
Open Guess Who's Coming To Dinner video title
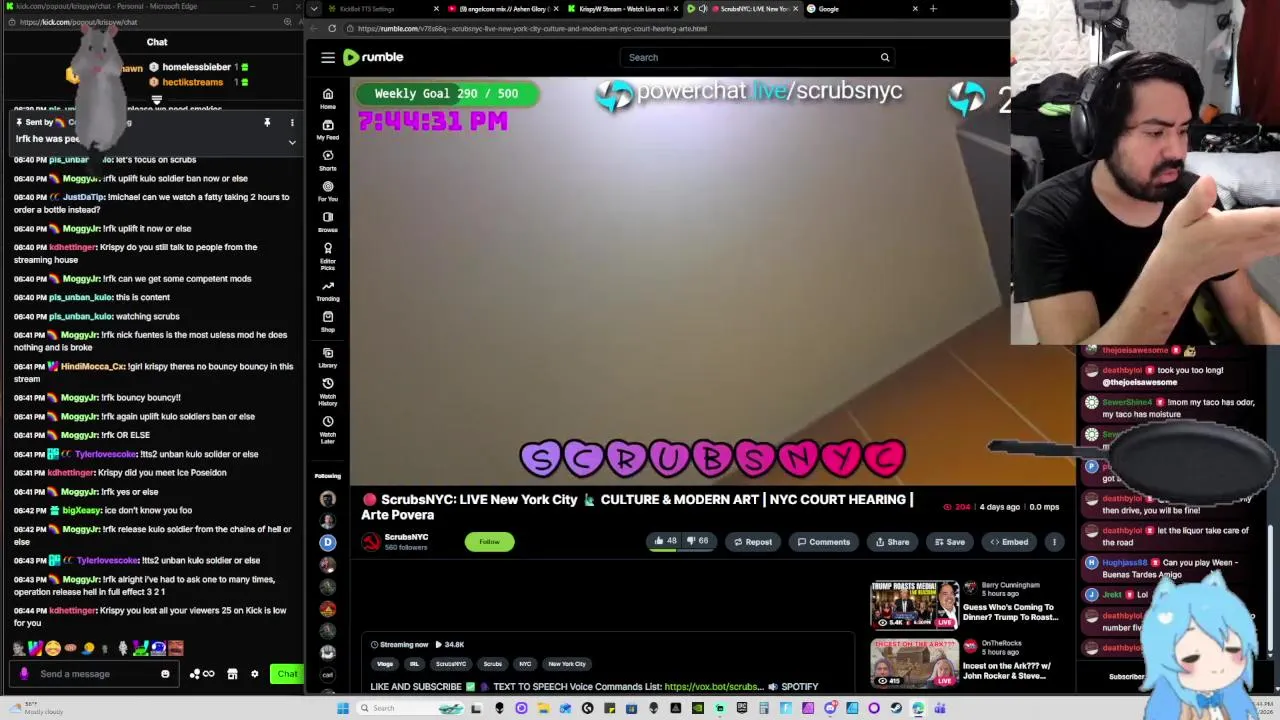pos(1012,612)
